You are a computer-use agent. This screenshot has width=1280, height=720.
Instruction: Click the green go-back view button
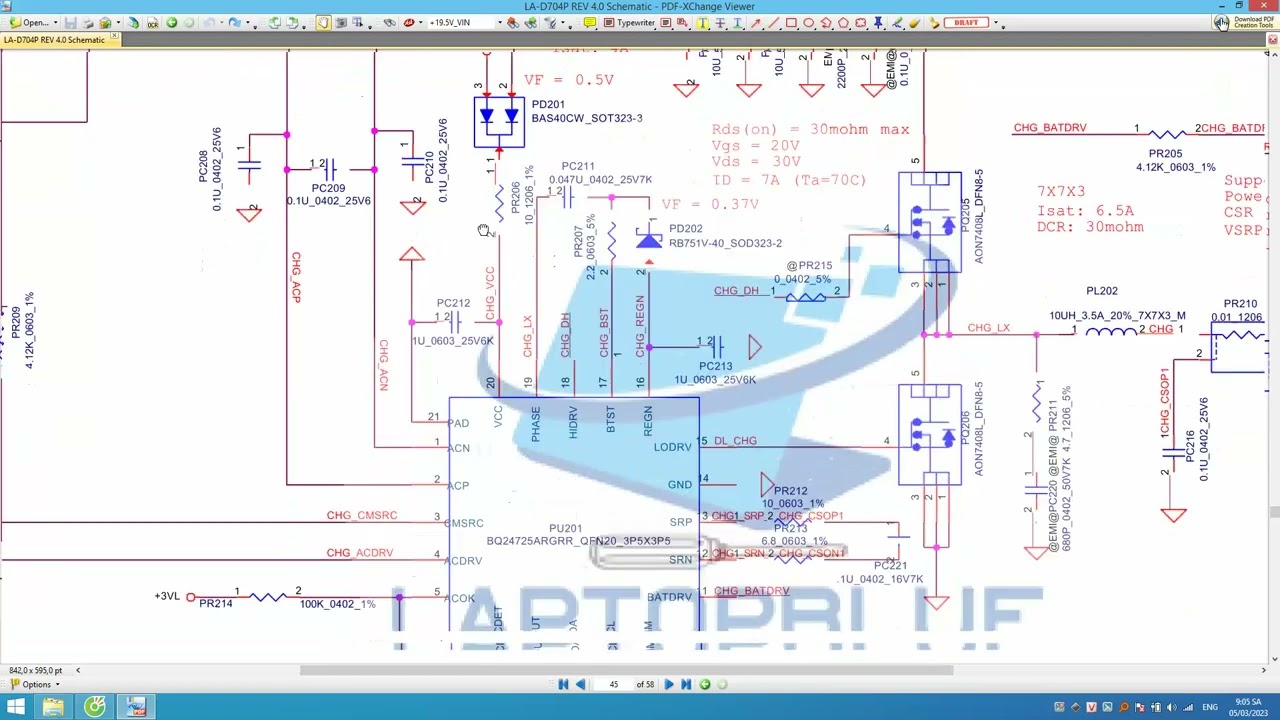(x=705, y=685)
